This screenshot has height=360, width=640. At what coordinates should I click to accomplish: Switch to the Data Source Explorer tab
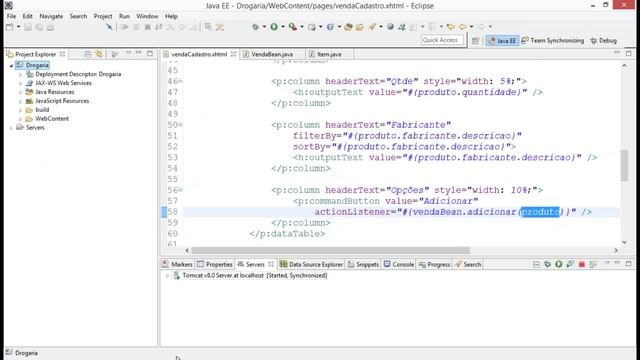coord(311,264)
